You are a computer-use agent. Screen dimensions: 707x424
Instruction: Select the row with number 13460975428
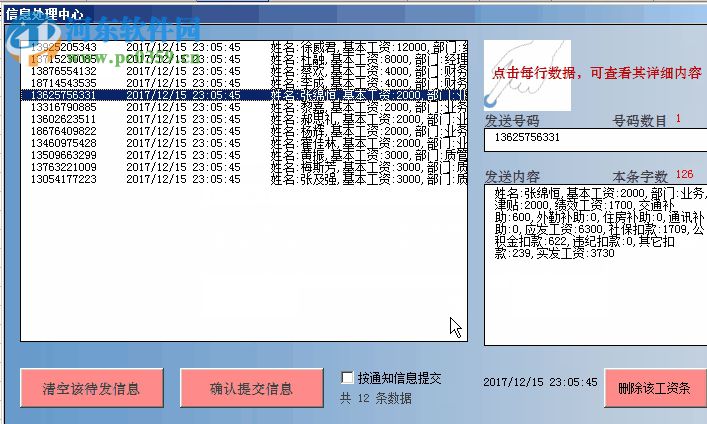(244, 143)
